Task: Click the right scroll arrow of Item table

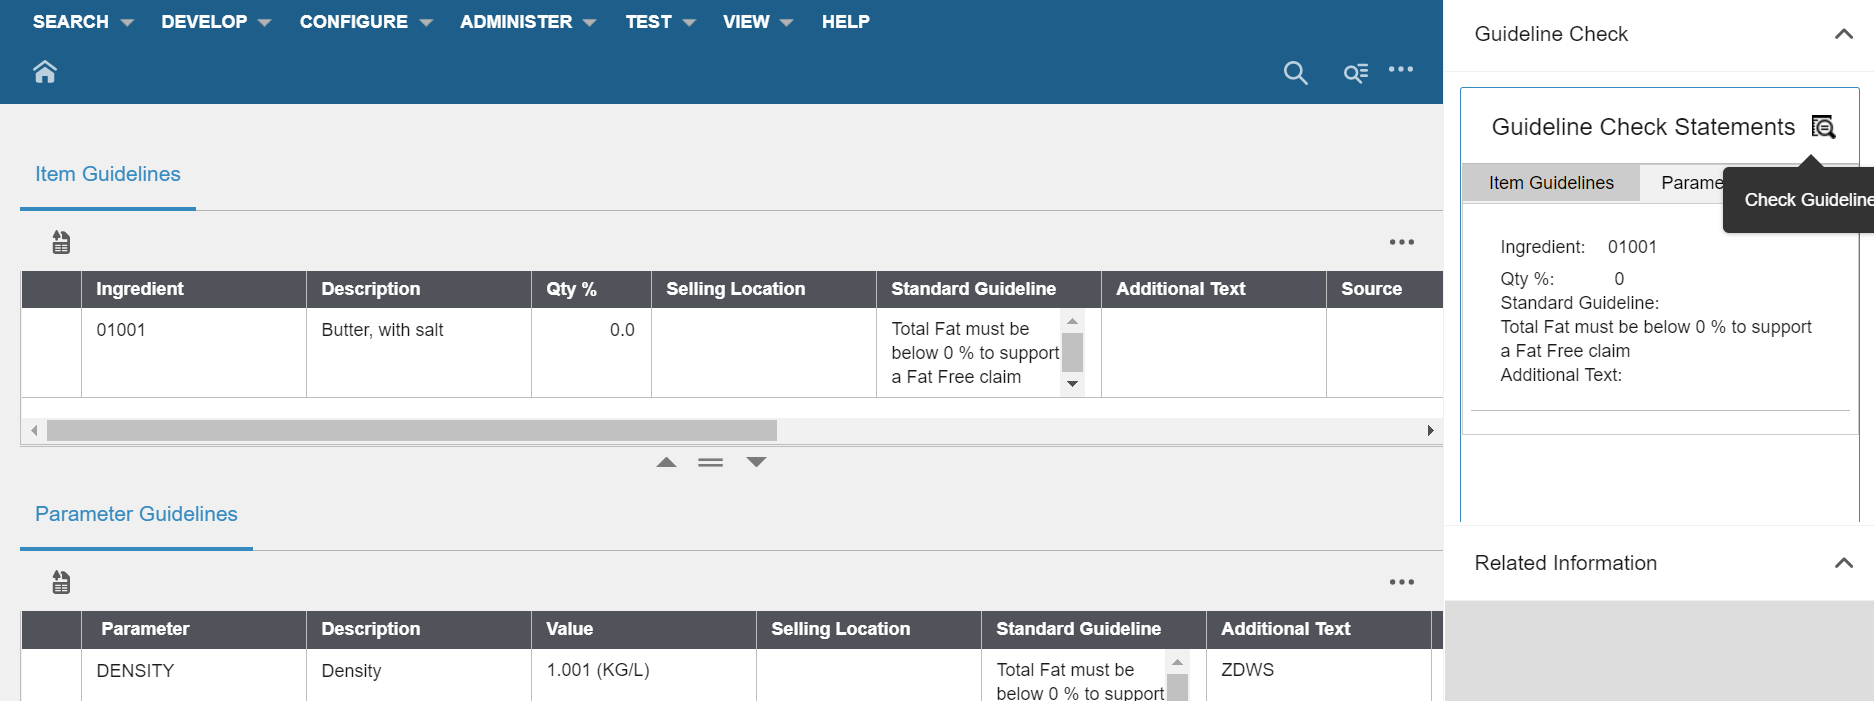Action: [x=1430, y=430]
